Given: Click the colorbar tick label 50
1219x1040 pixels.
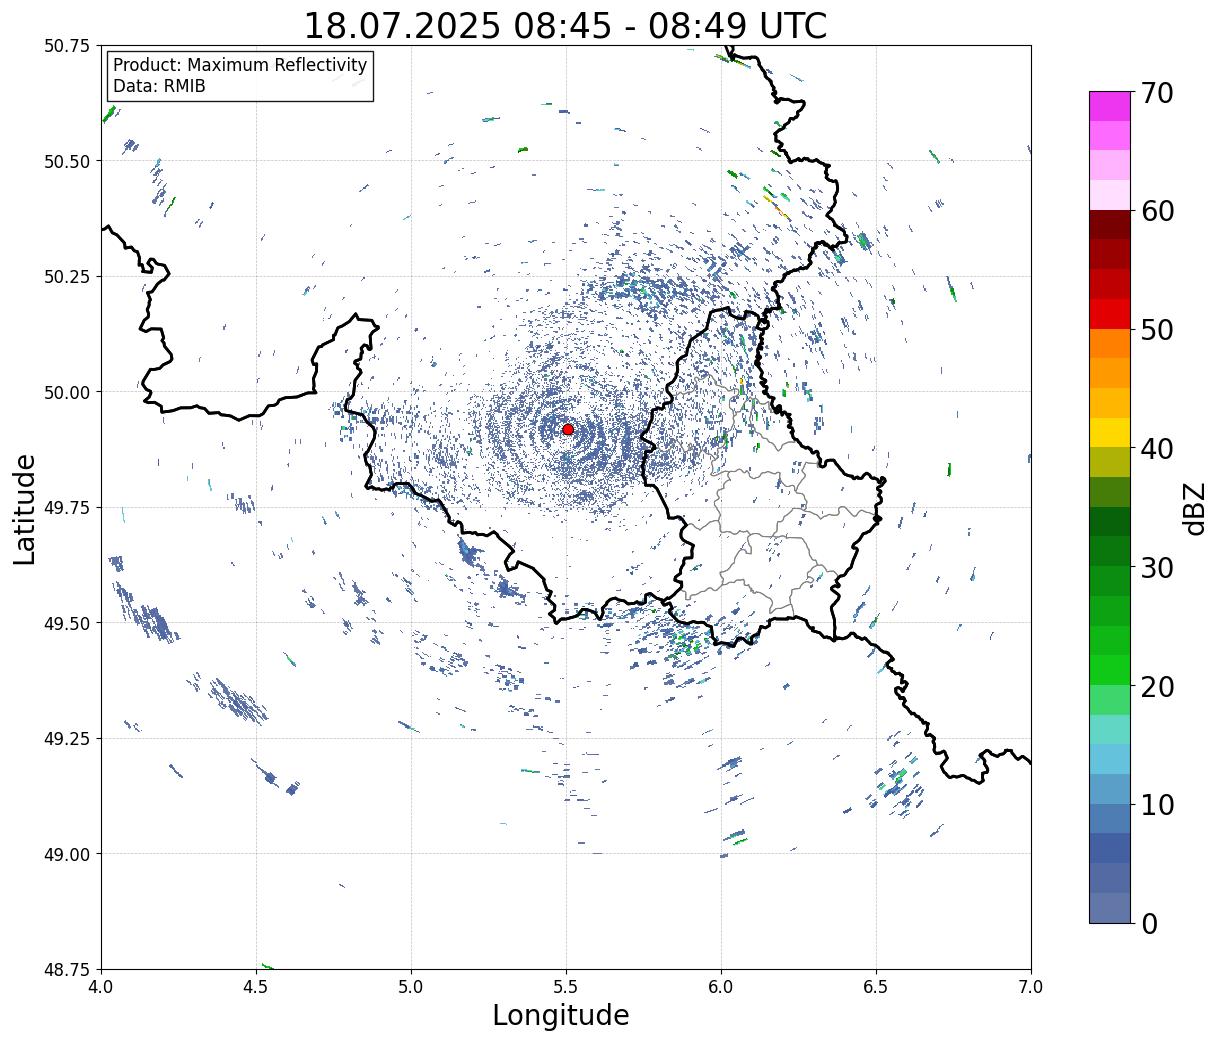Looking at the screenshot, I should coord(1156,330).
